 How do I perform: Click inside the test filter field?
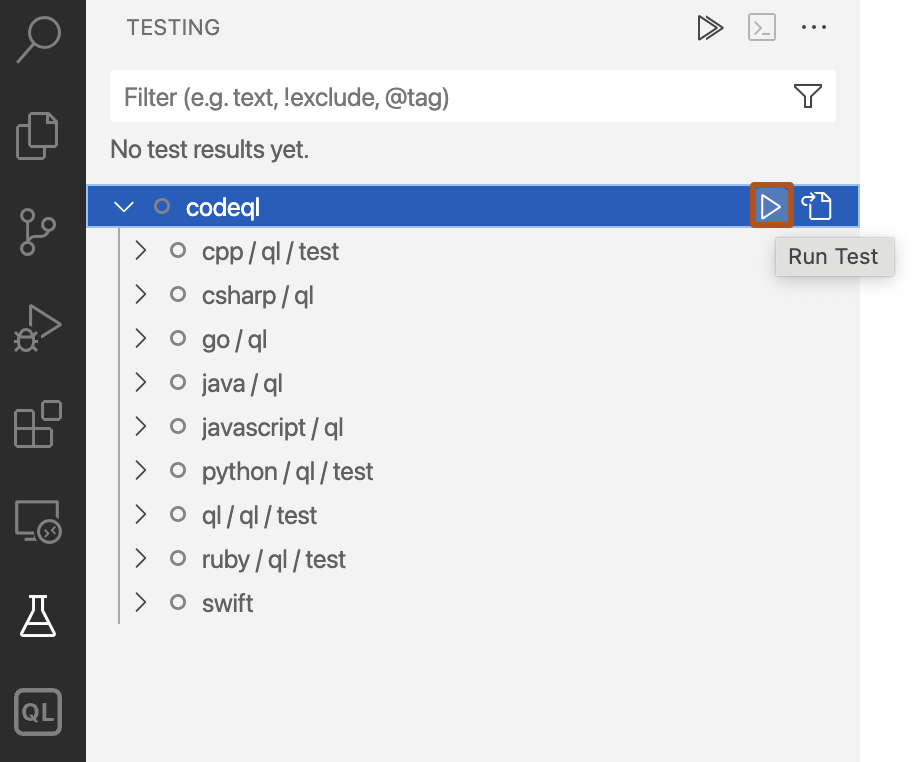pyautogui.click(x=400, y=96)
